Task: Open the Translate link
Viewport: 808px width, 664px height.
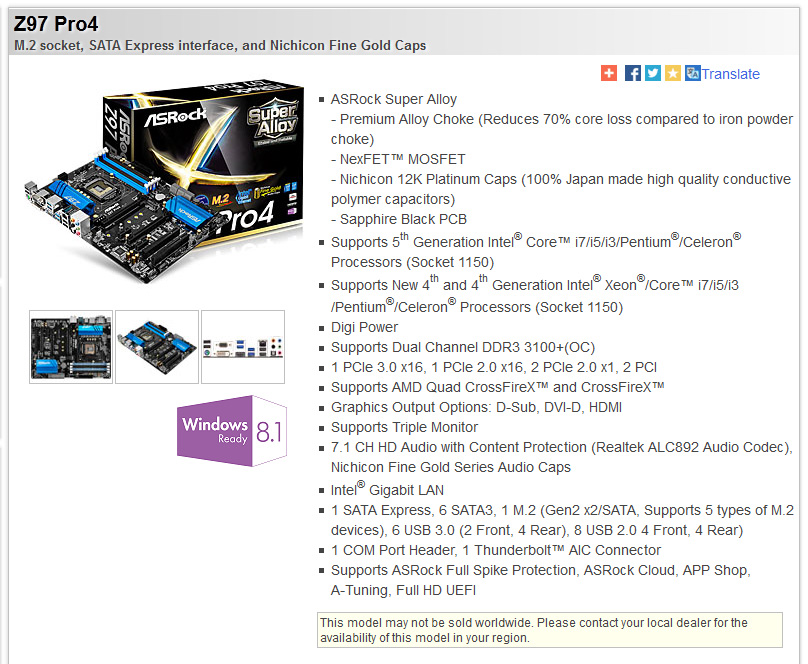Action: tap(730, 74)
